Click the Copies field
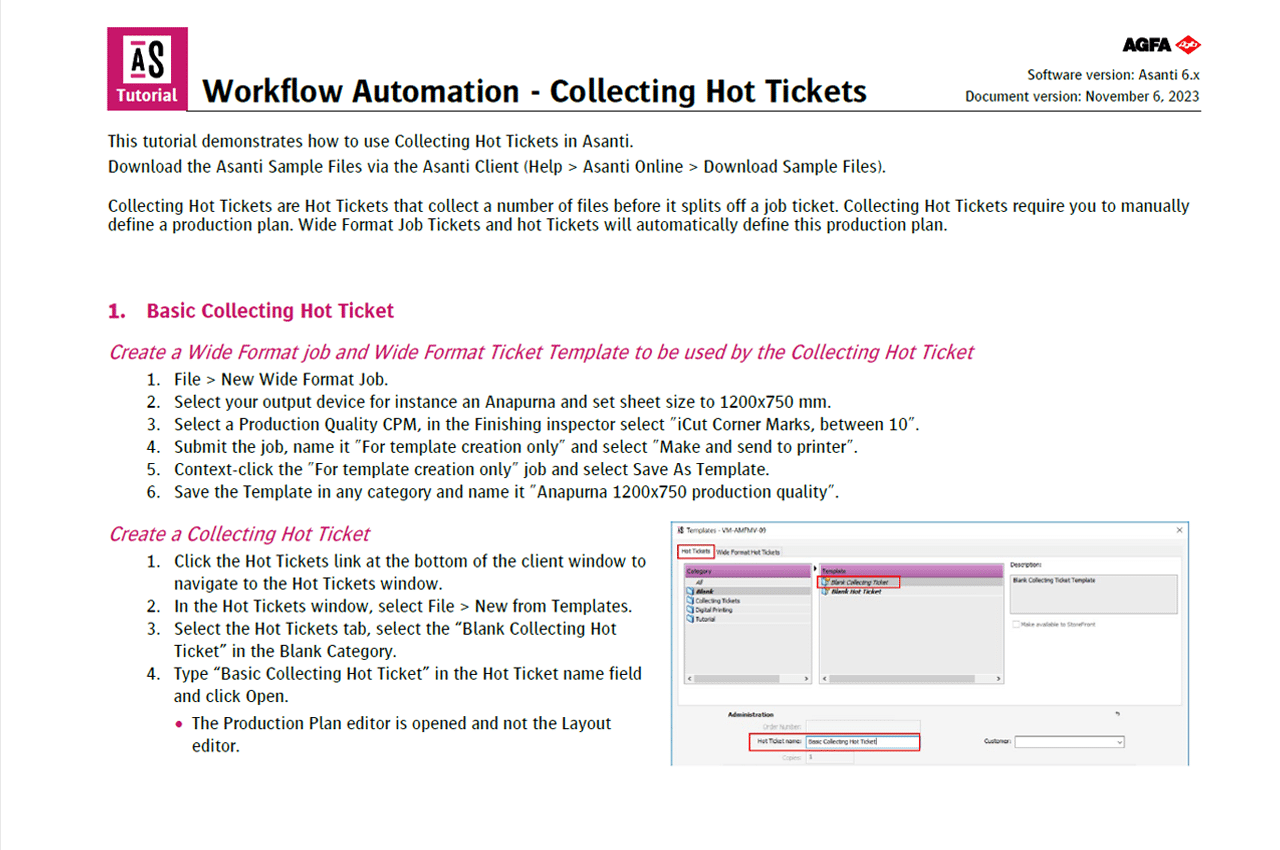 click(x=830, y=757)
